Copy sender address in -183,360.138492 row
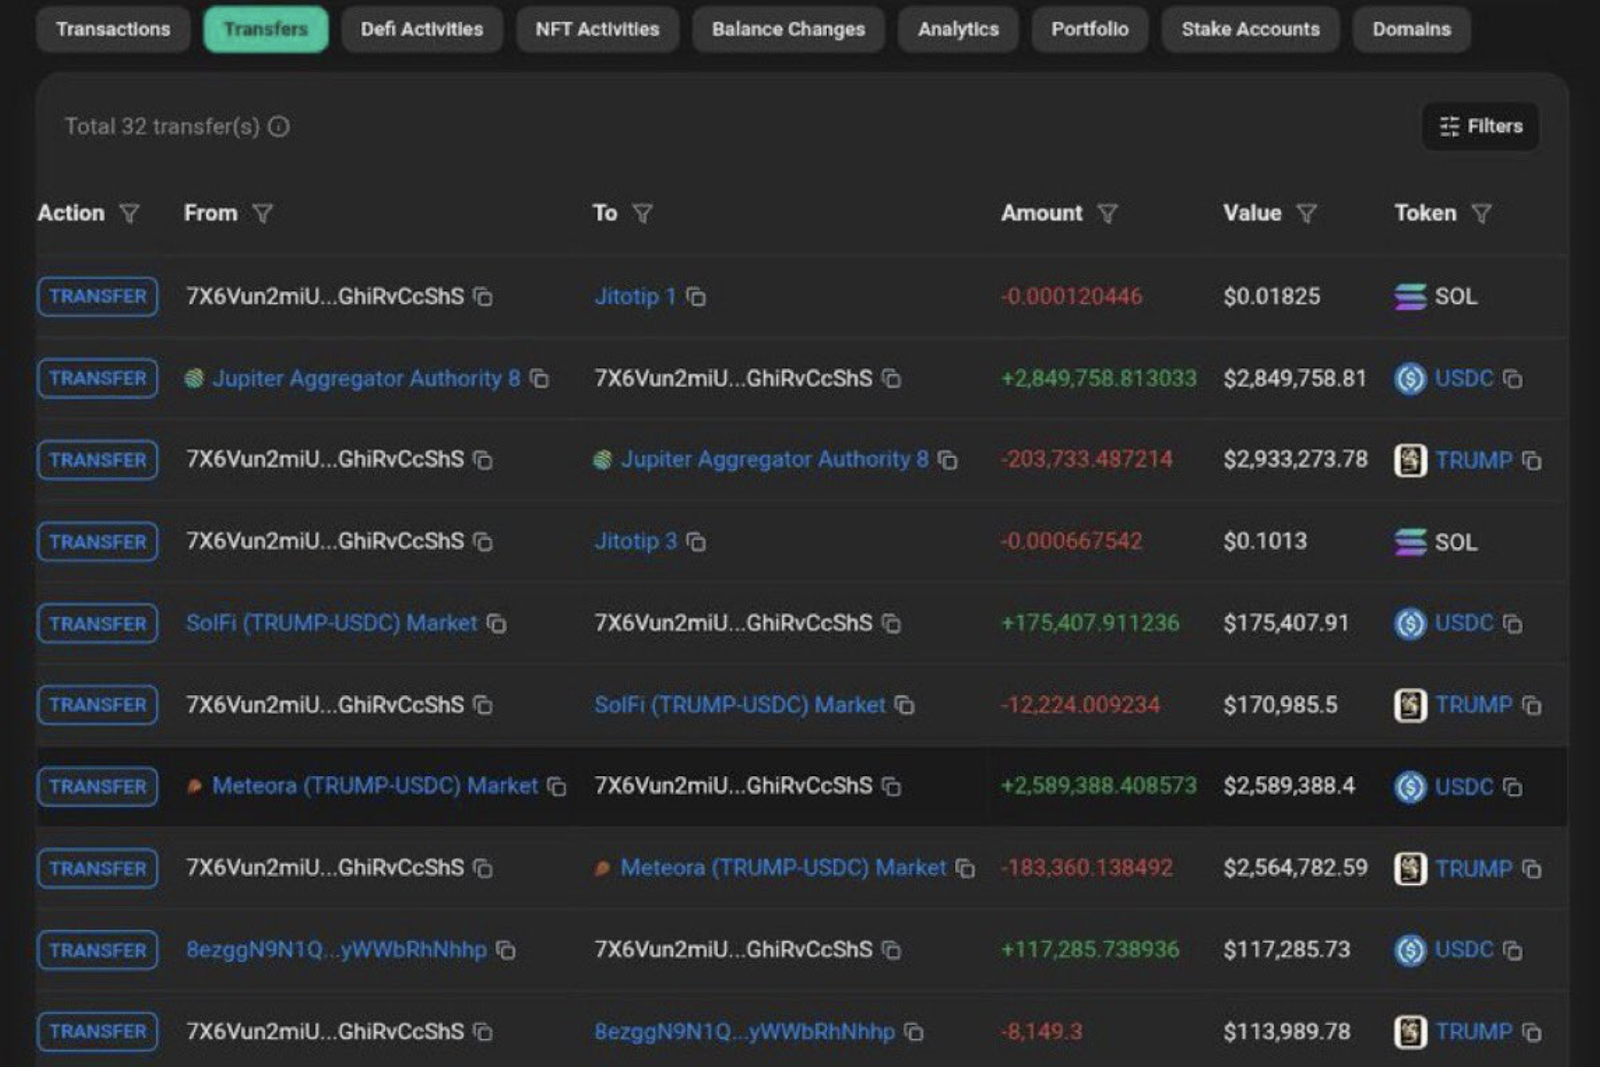This screenshot has width=1600, height=1067. coord(483,869)
